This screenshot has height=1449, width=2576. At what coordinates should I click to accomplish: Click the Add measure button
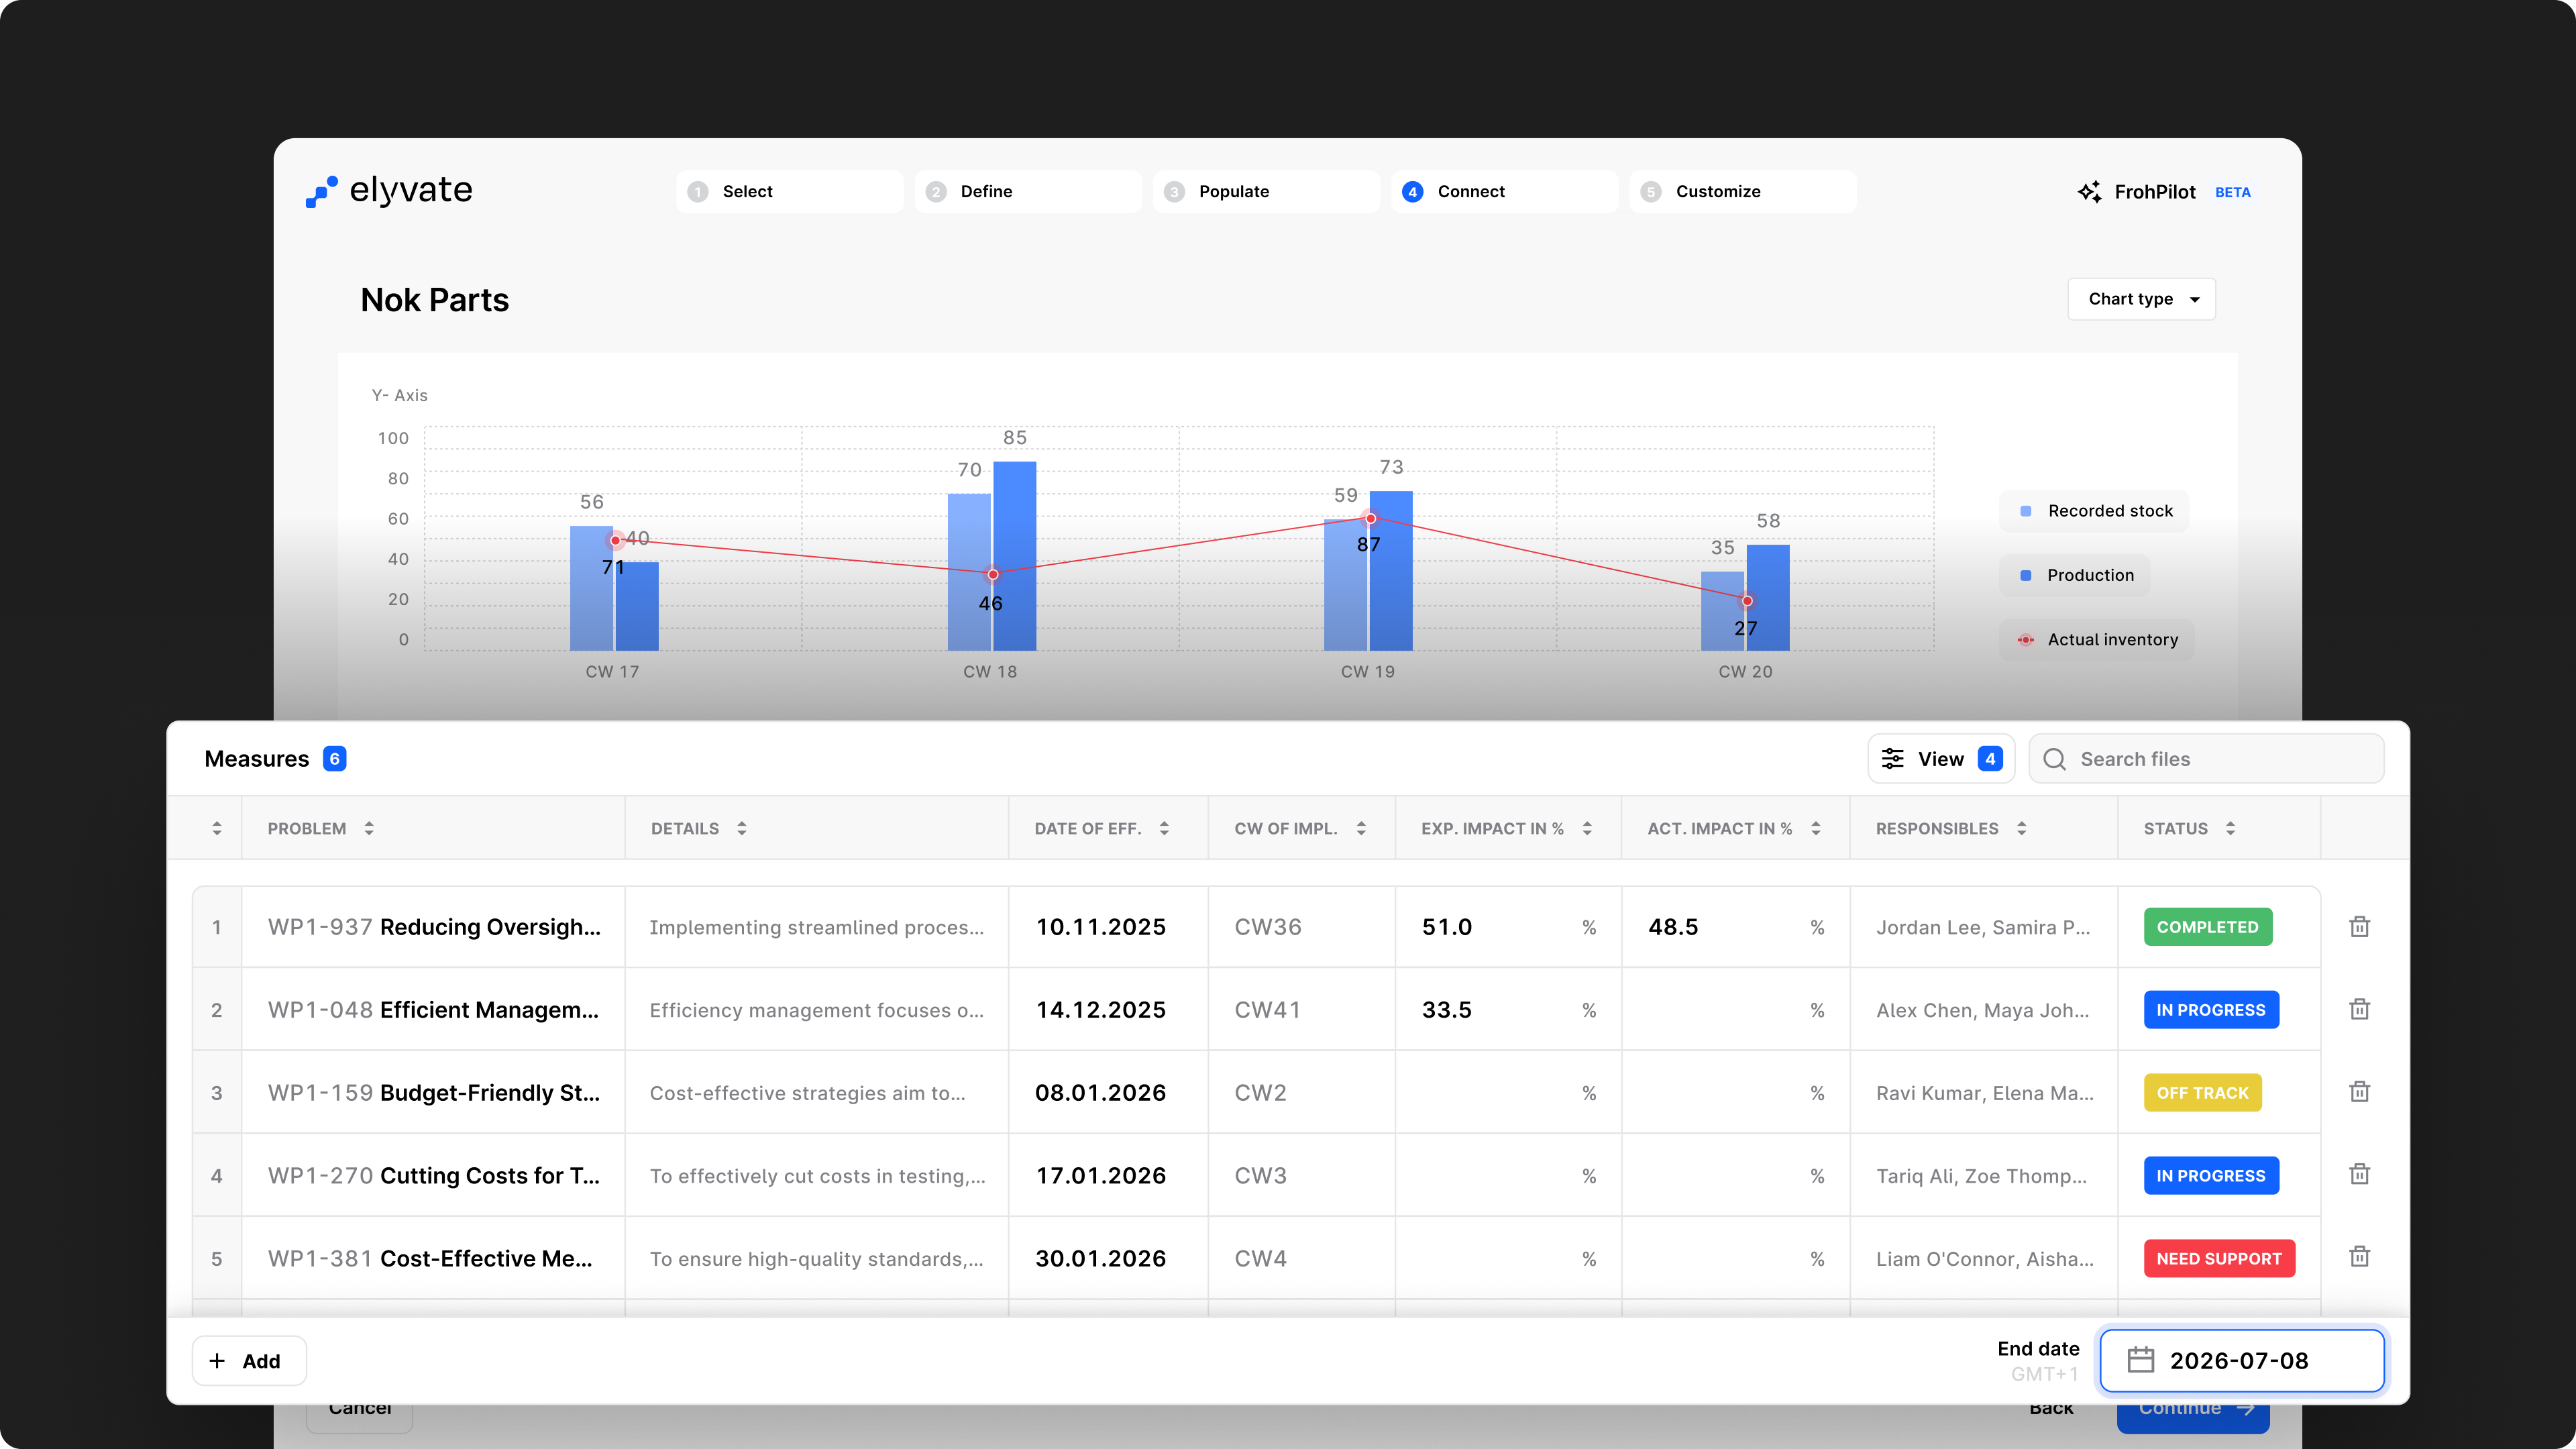click(248, 1360)
